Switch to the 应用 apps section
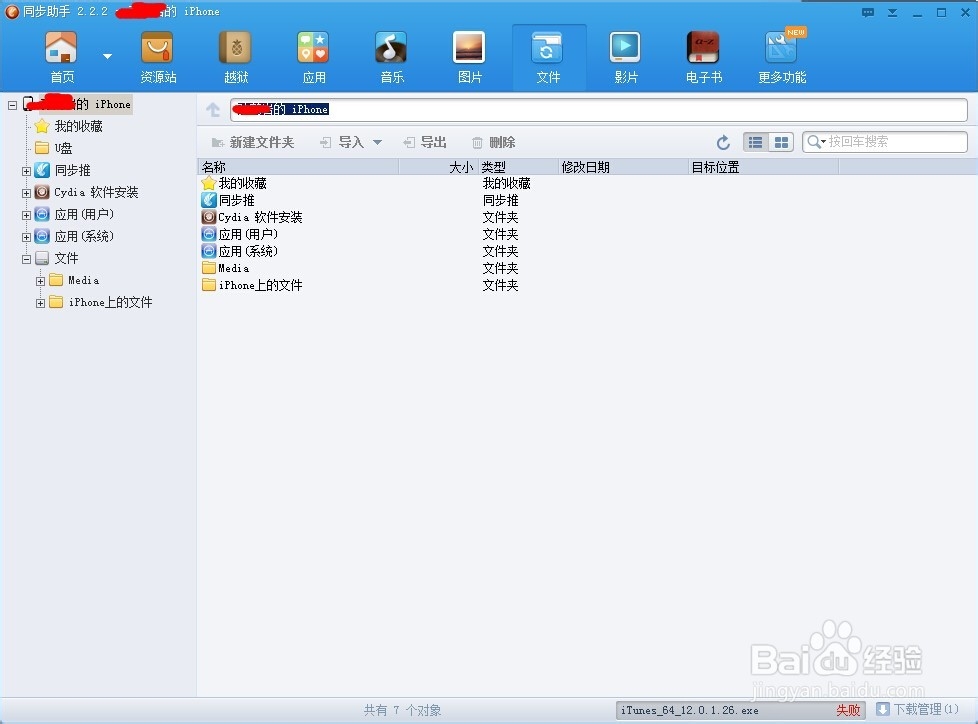Image resolution: width=978 pixels, height=724 pixels. tap(314, 57)
